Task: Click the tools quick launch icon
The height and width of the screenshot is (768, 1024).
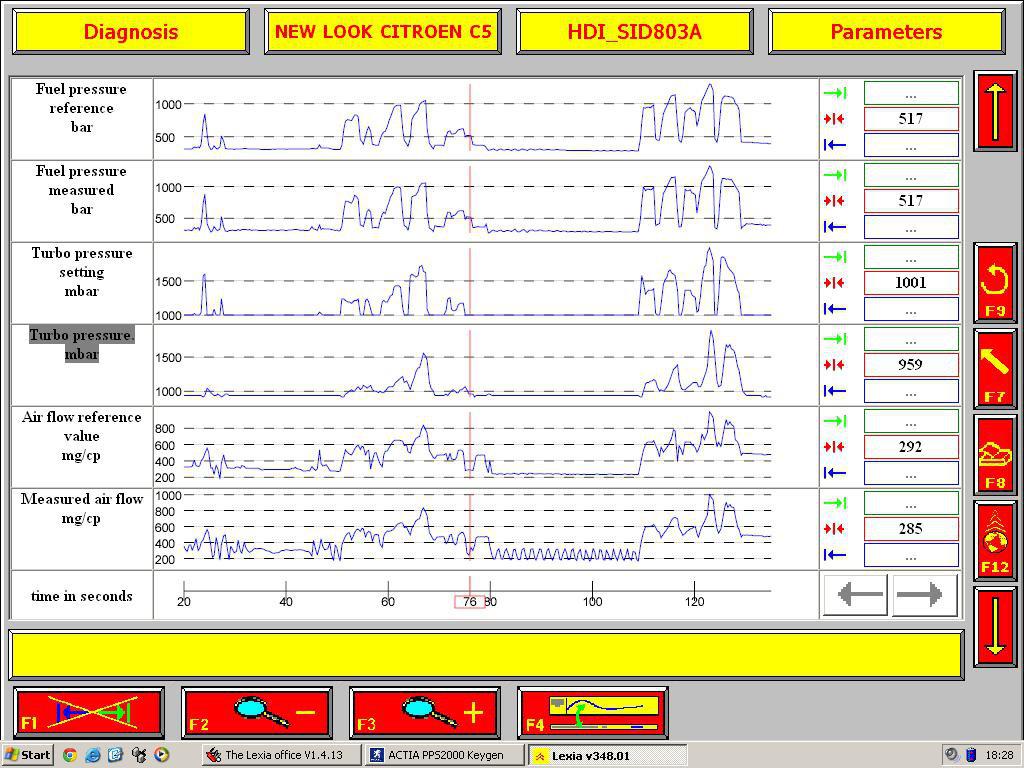Action: coord(138,755)
